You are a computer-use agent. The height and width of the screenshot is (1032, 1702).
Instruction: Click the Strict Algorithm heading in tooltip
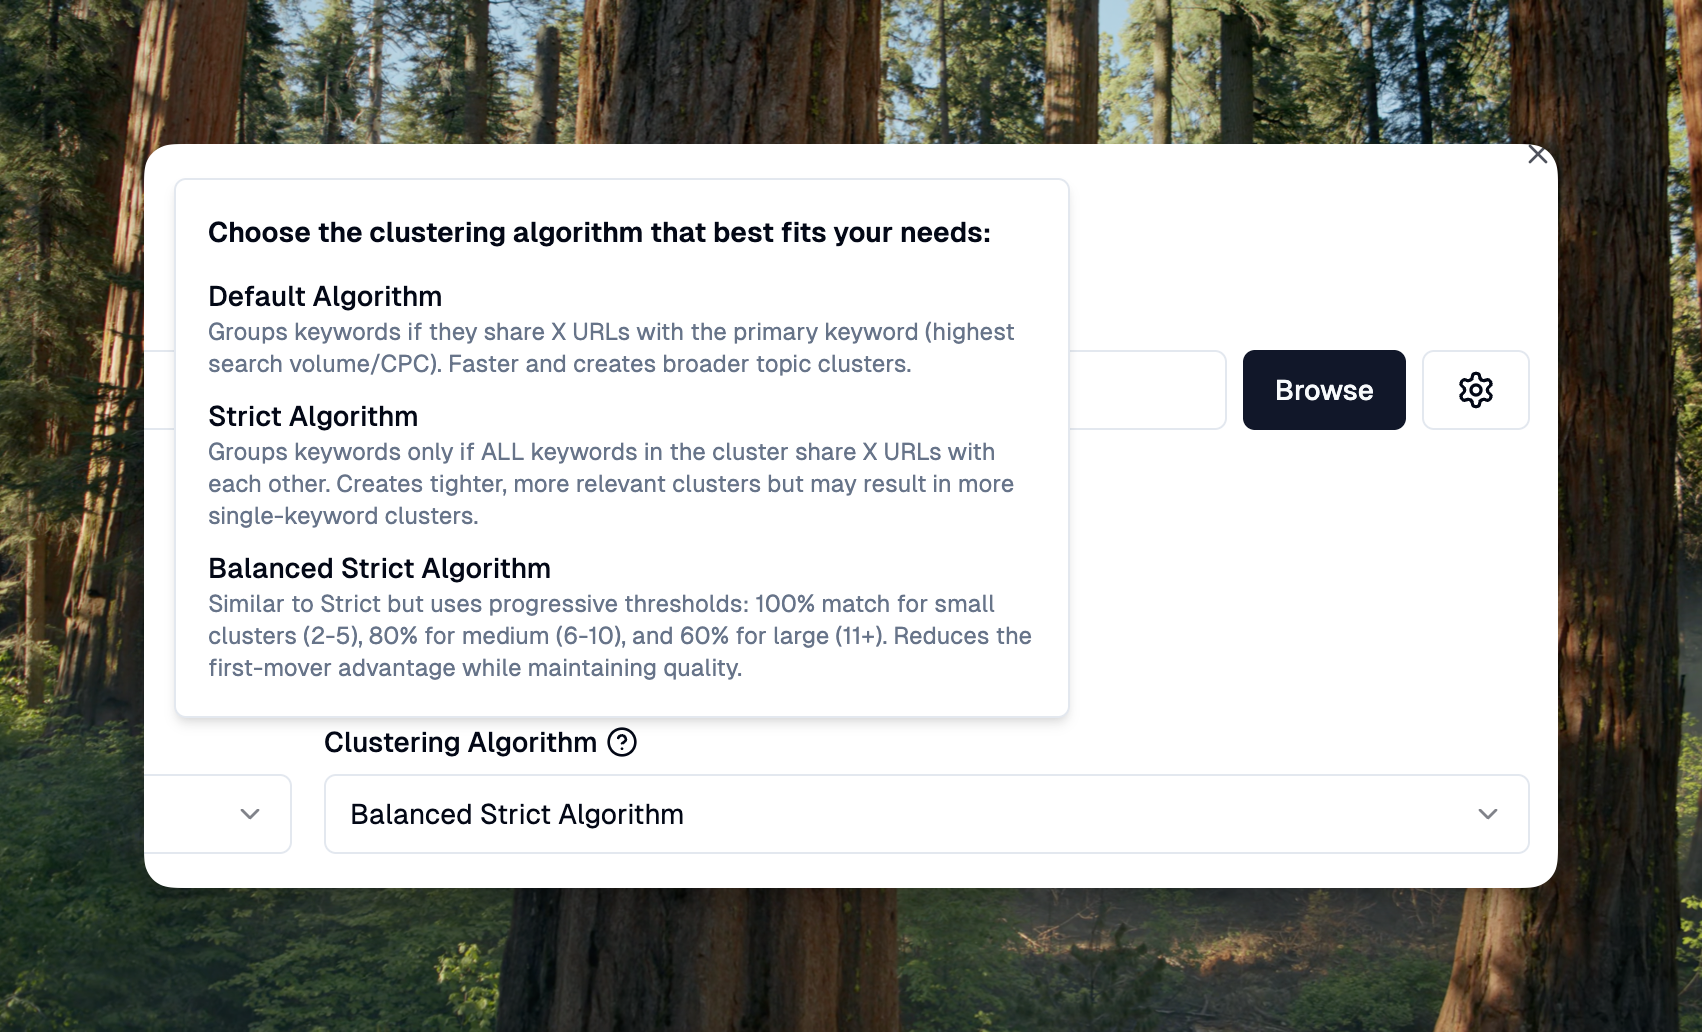(313, 416)
